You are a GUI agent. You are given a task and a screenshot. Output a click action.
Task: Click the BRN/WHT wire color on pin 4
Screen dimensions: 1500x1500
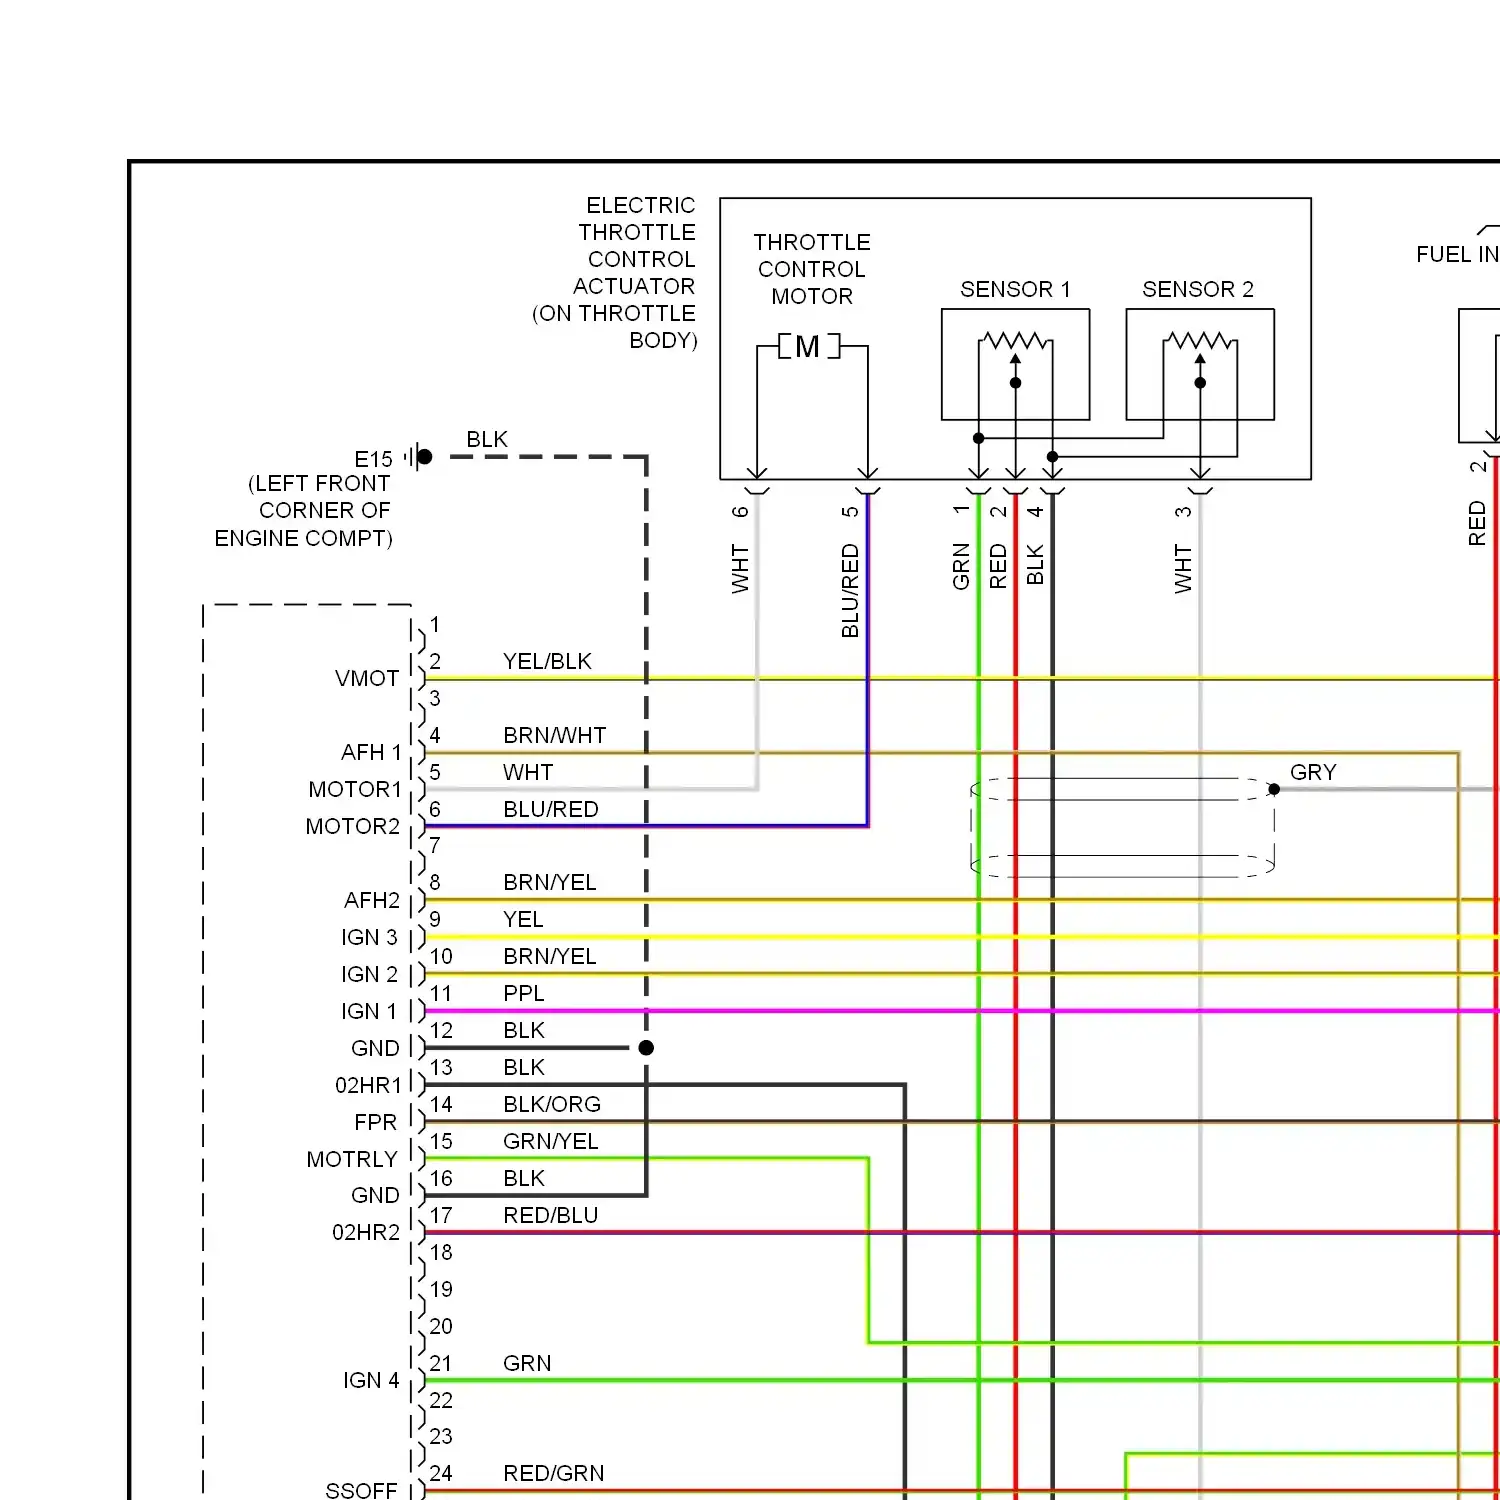click(x=555, y=735)
